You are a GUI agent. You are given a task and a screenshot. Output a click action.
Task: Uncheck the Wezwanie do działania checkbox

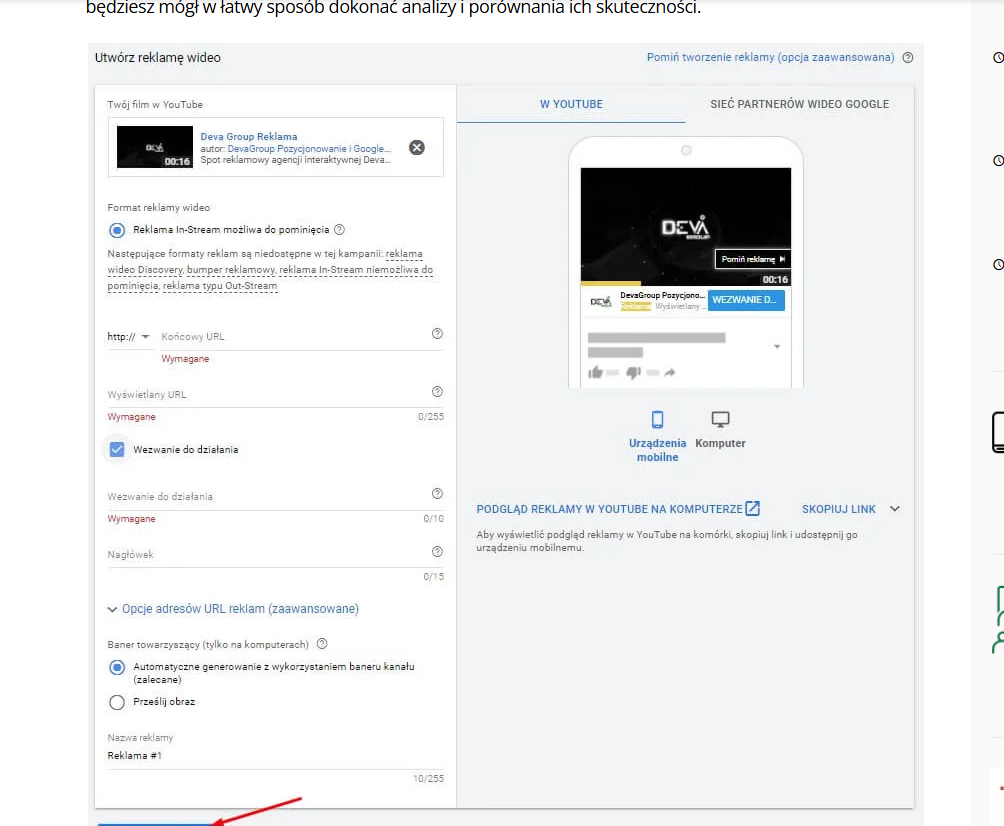point(117,450)
